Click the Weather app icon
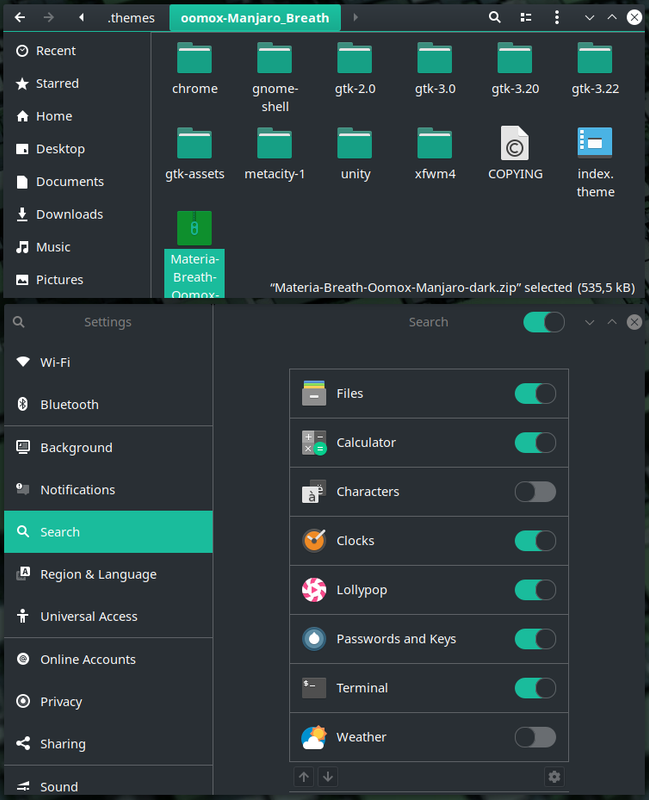Viewport: 649px width, 800px height. pyautogui.click(x=314, y=737)
